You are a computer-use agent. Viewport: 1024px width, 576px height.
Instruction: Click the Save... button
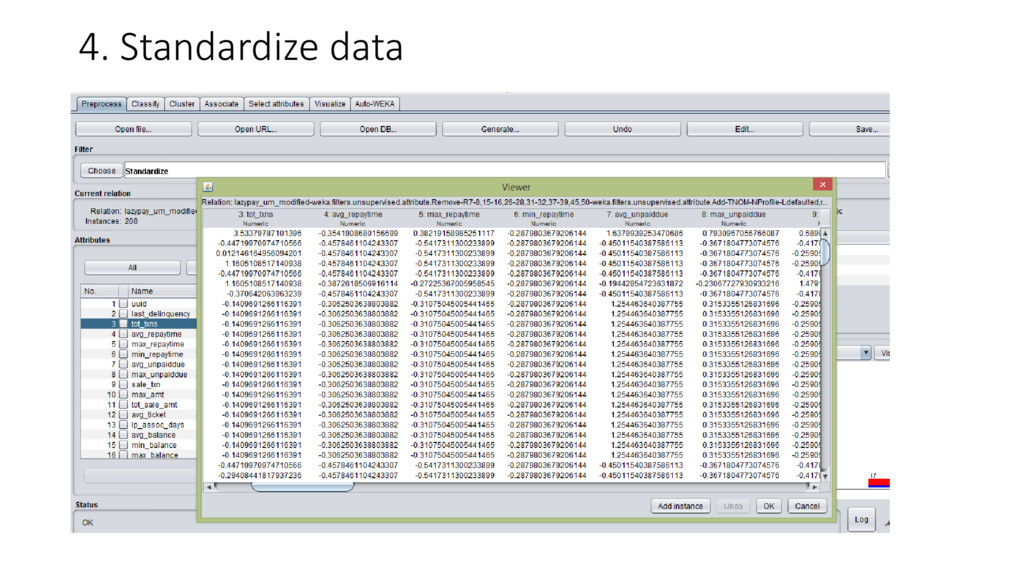pos(850,129)
